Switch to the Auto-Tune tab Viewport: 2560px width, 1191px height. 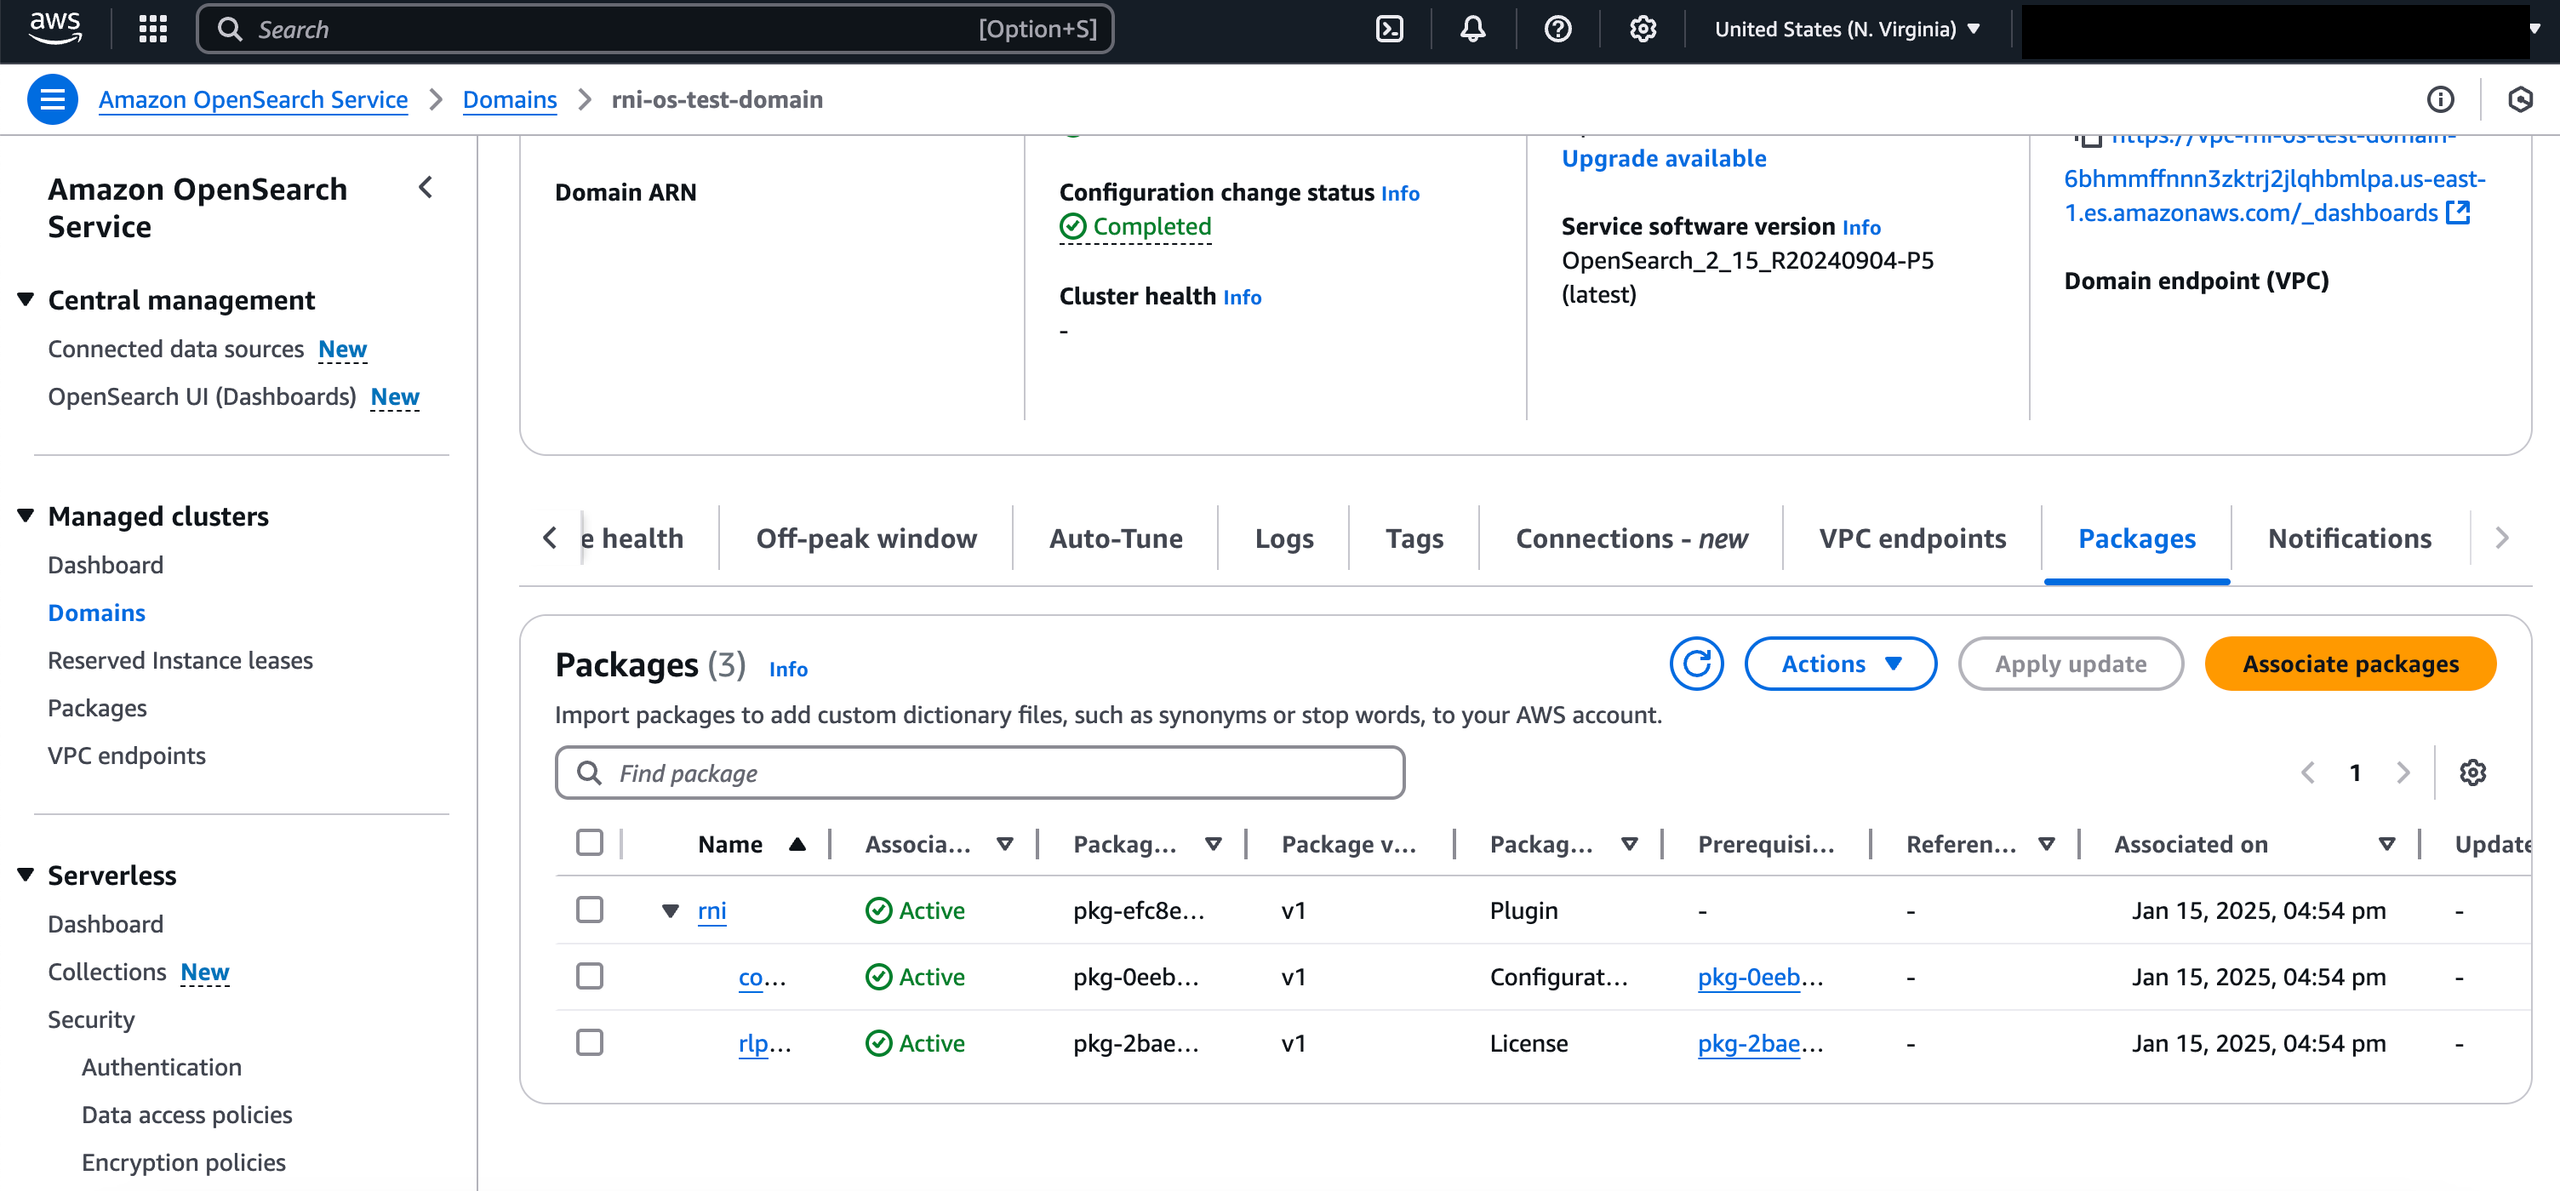click(1115, 538)
